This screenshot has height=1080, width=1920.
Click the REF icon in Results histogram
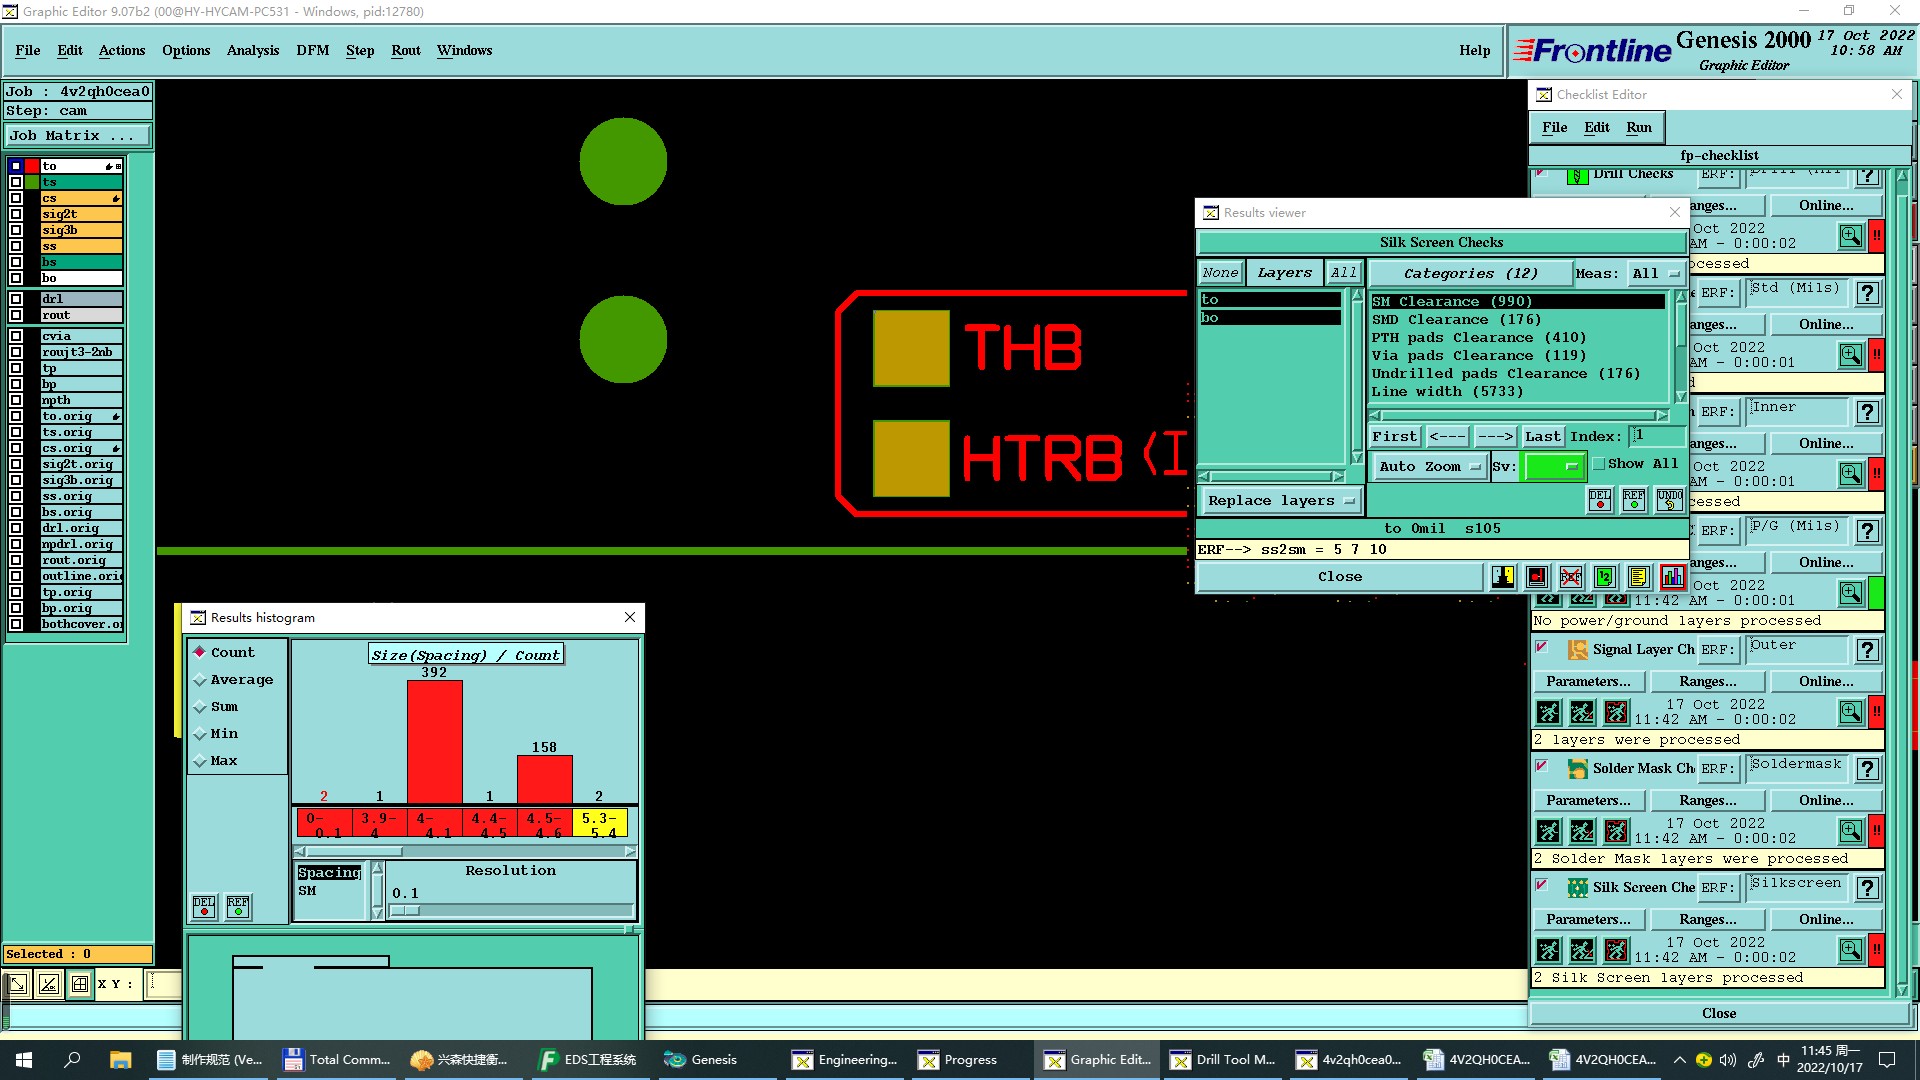(x=238, y=906)
